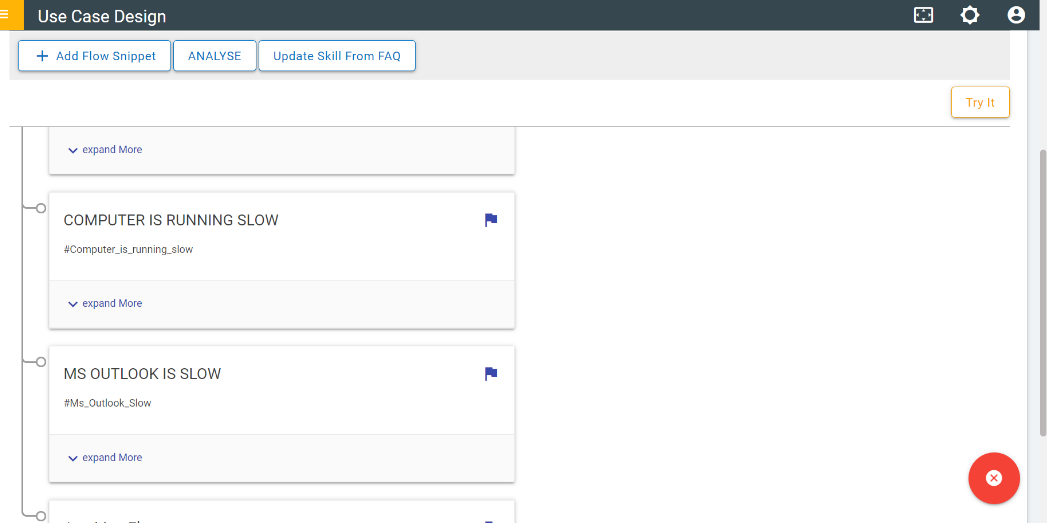This screenshot has height=523, width=1047.
Task: Click plus icon on Add Flow Snippet
Action: (42, 56)
